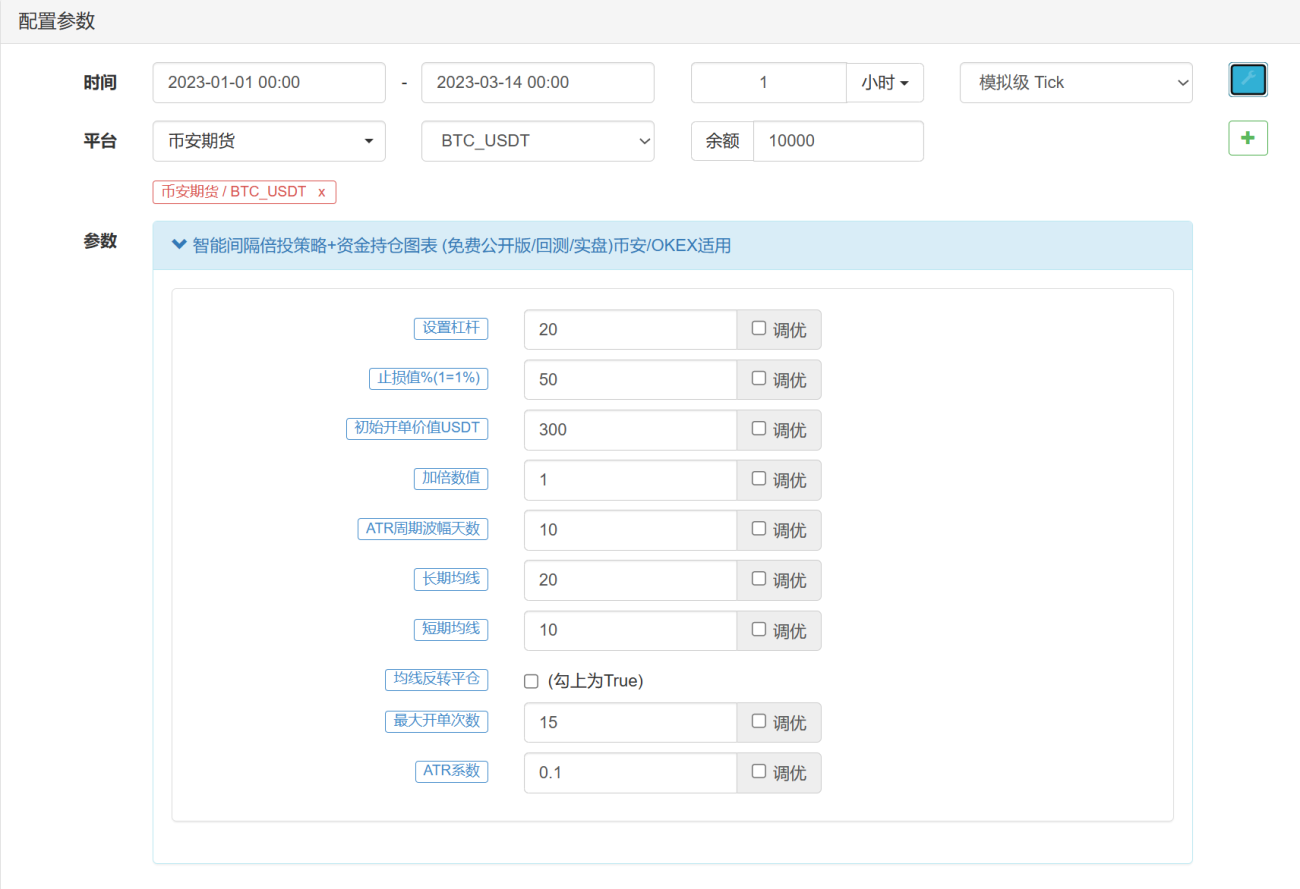Open the BTC_USDT trading pair dropdown
The width and height of the screenshot is (1300, 889).
[x=538, y=141]
